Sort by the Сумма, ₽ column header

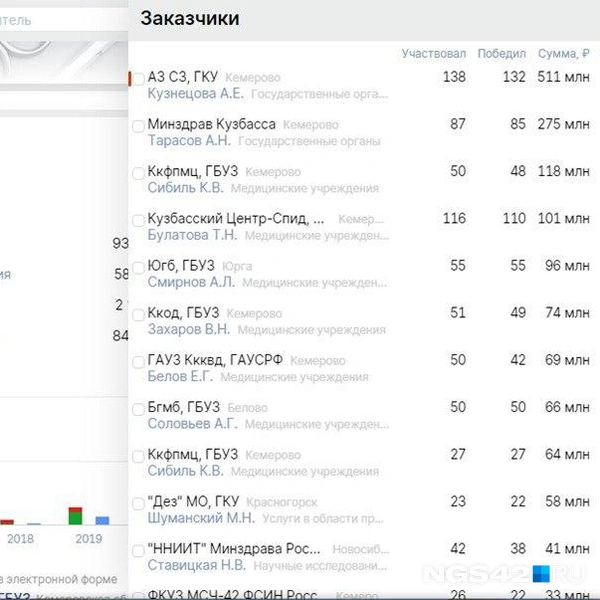click(x=563, y=54)
